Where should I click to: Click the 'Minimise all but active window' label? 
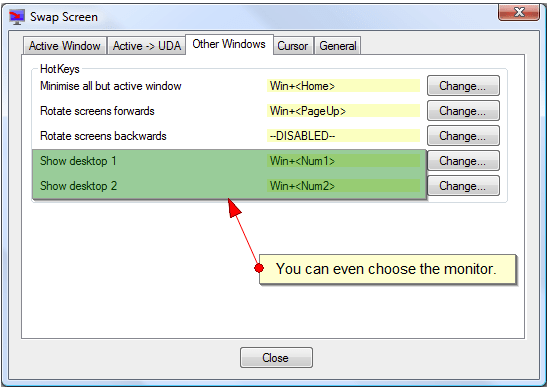(x=111, y=86)
